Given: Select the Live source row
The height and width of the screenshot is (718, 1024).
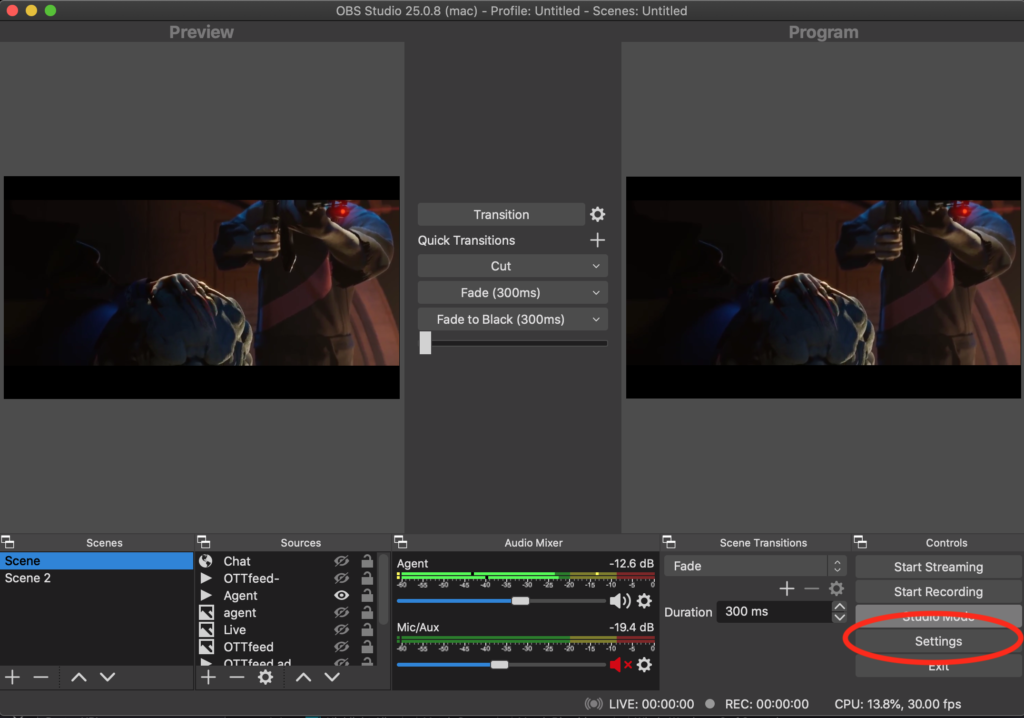Looking at the screenshot, I should tap(287, 629).
